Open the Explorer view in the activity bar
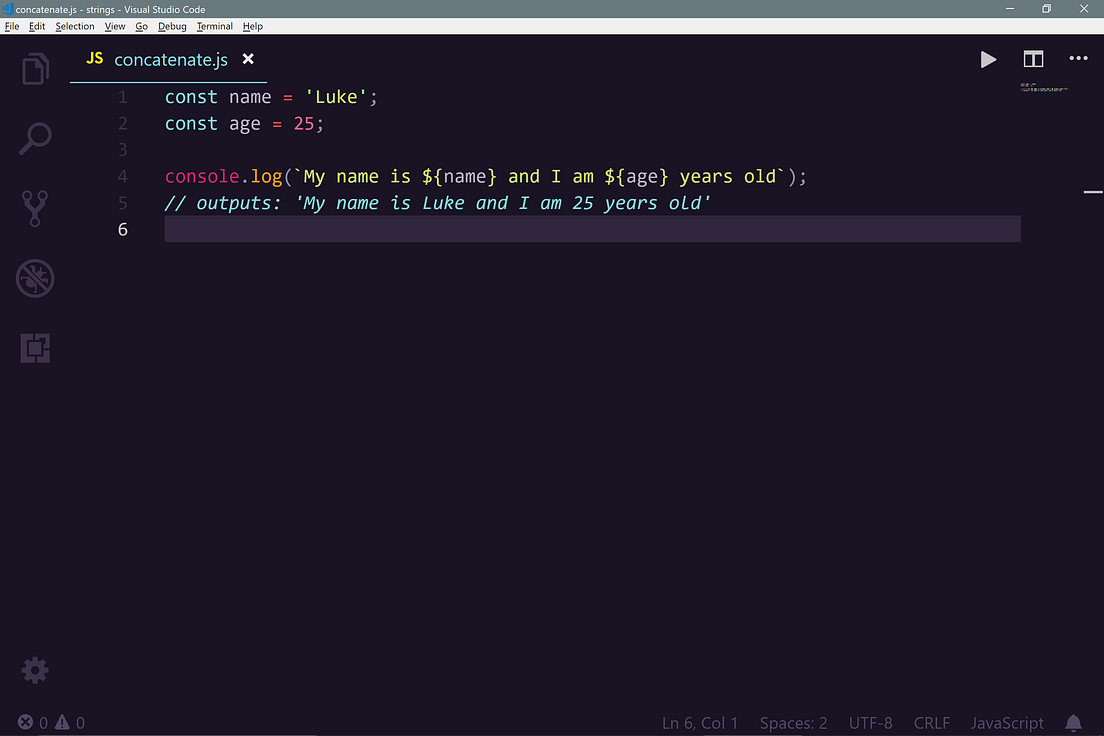The image size is (1104, 736). 35,68
